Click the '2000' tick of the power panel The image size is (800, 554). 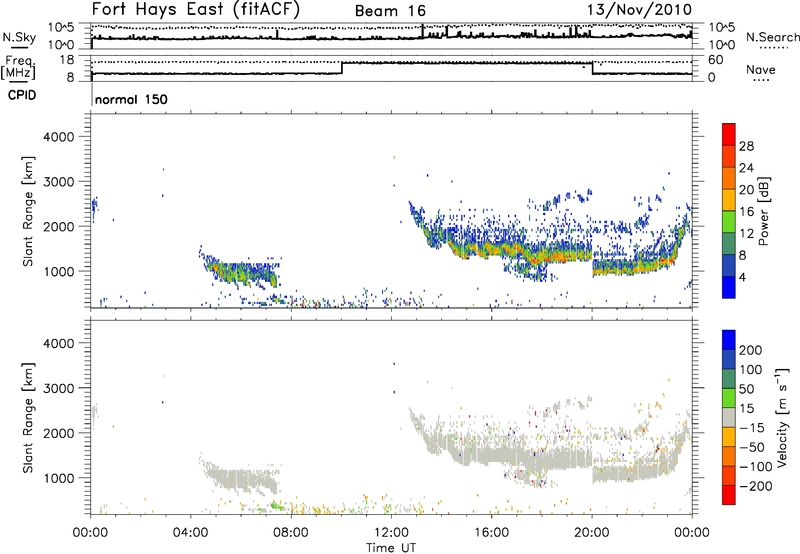pos(58,227)
